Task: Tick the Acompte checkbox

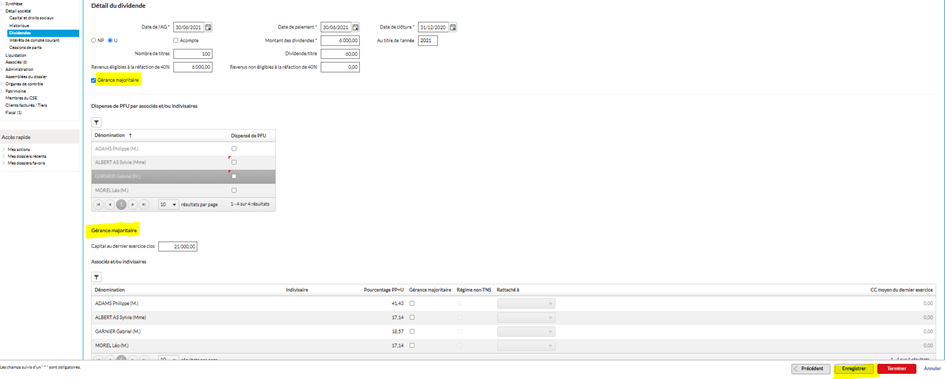Action: coord(175,40)
